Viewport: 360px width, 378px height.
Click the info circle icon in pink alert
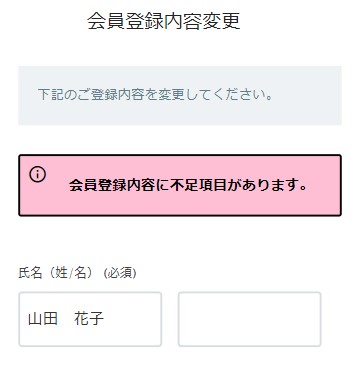coord(37,174)
